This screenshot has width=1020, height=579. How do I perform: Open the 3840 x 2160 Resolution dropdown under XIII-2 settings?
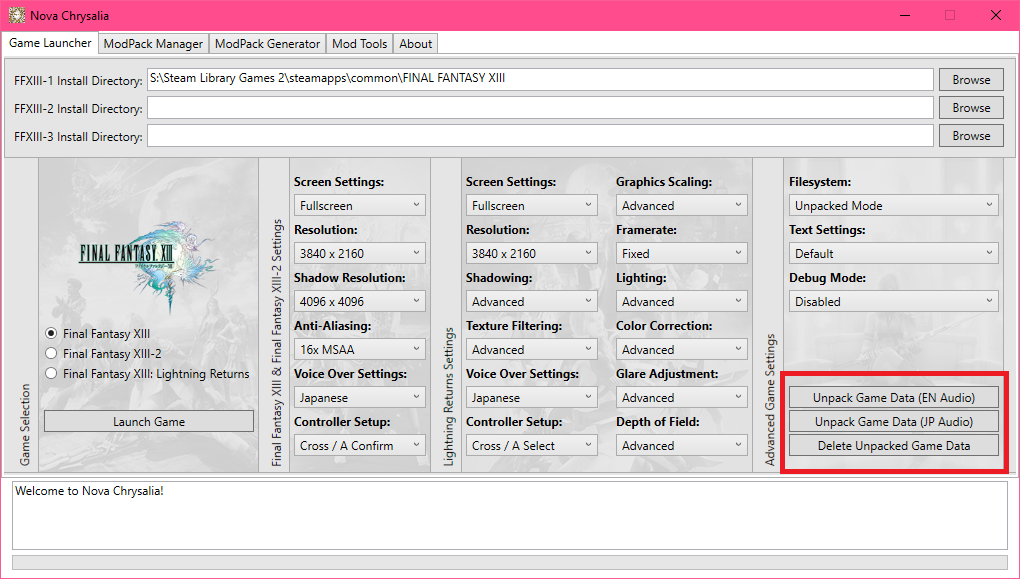[360, 253]
